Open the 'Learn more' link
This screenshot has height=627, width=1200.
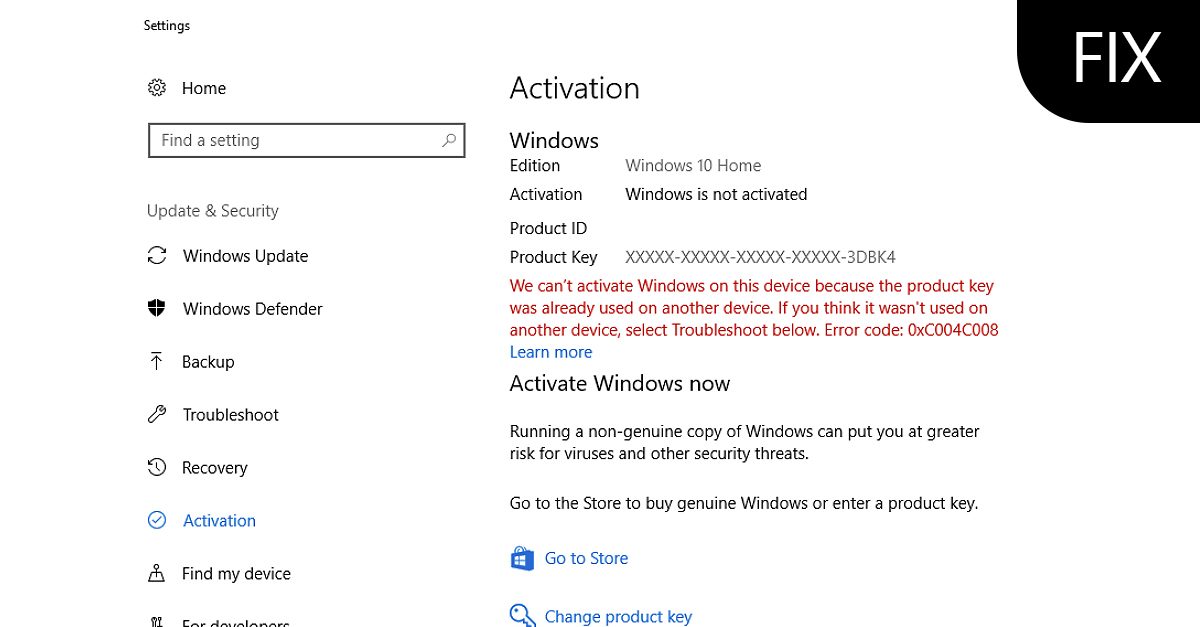click(551, 352)
